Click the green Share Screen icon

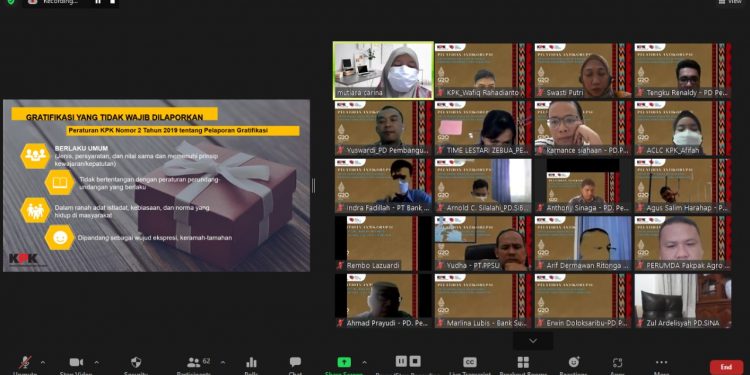[344, 362]
